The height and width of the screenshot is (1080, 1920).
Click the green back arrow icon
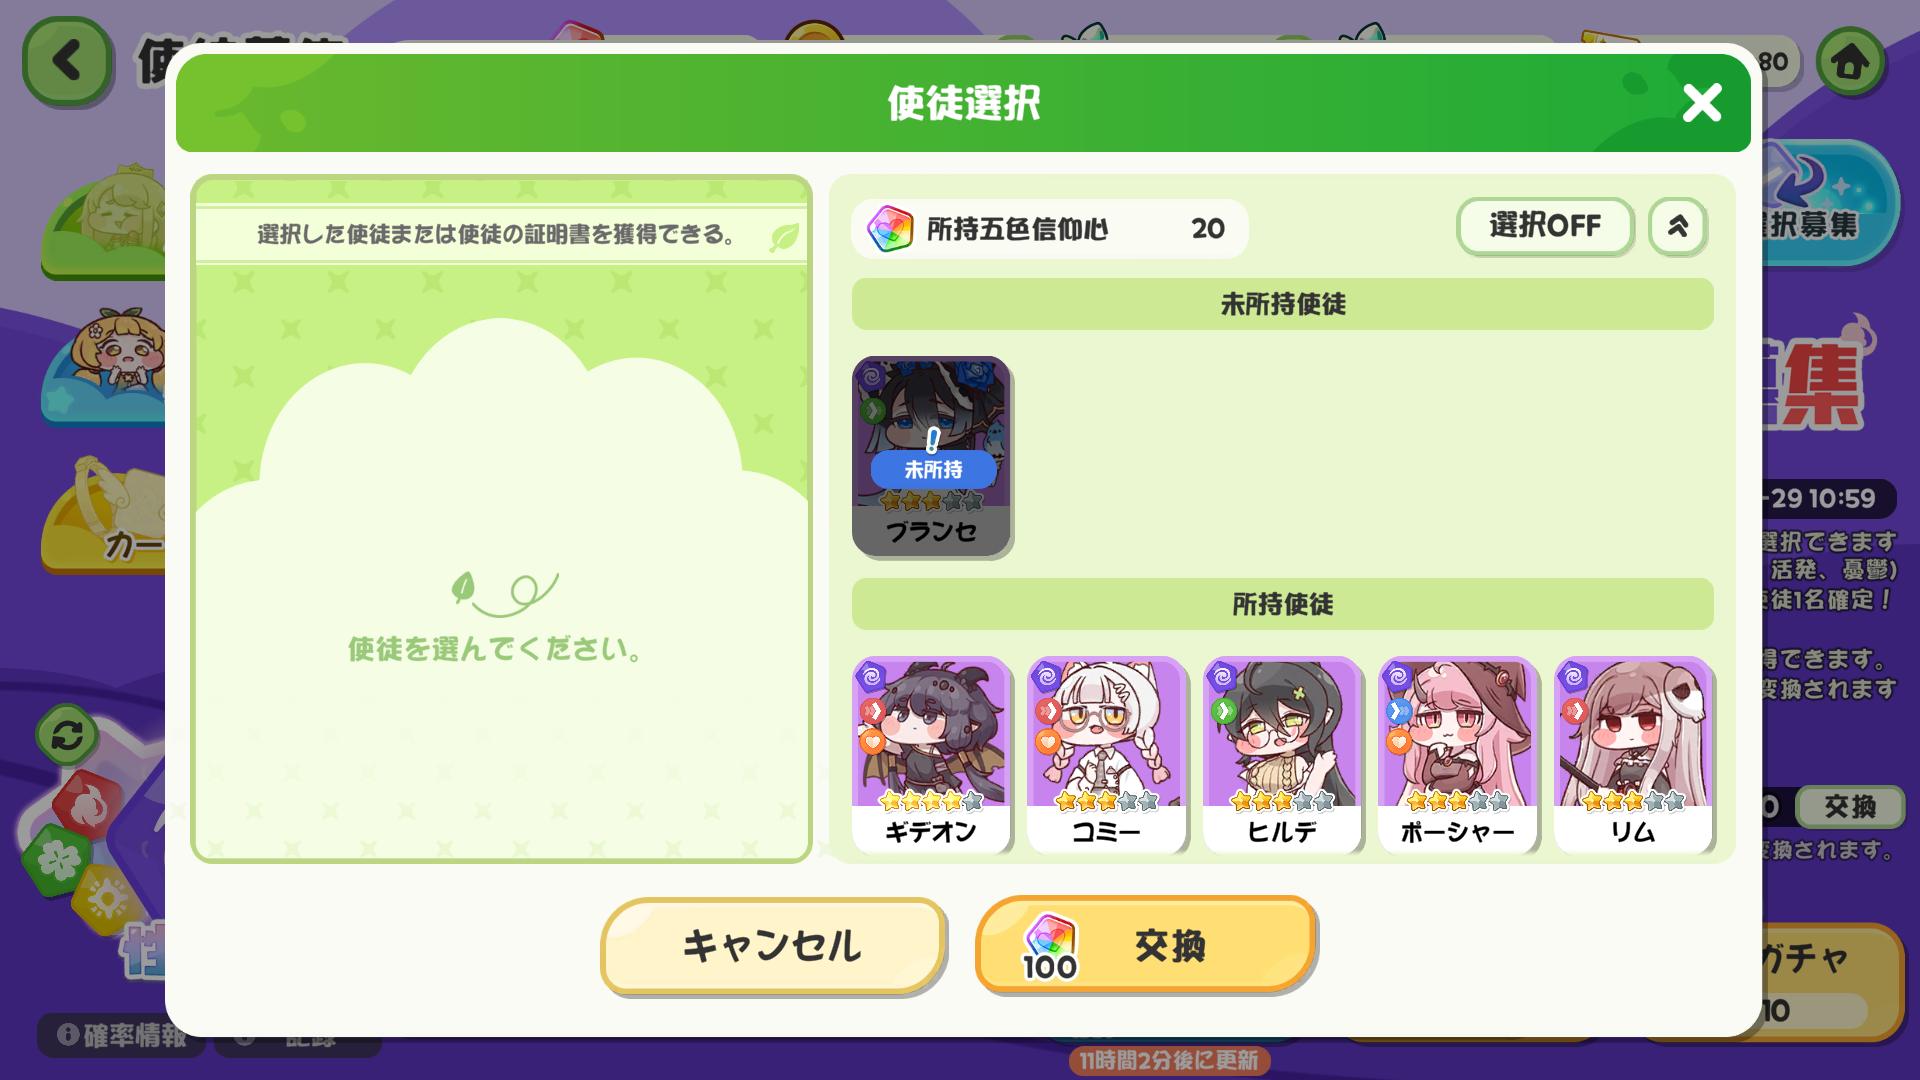(66, 61)
